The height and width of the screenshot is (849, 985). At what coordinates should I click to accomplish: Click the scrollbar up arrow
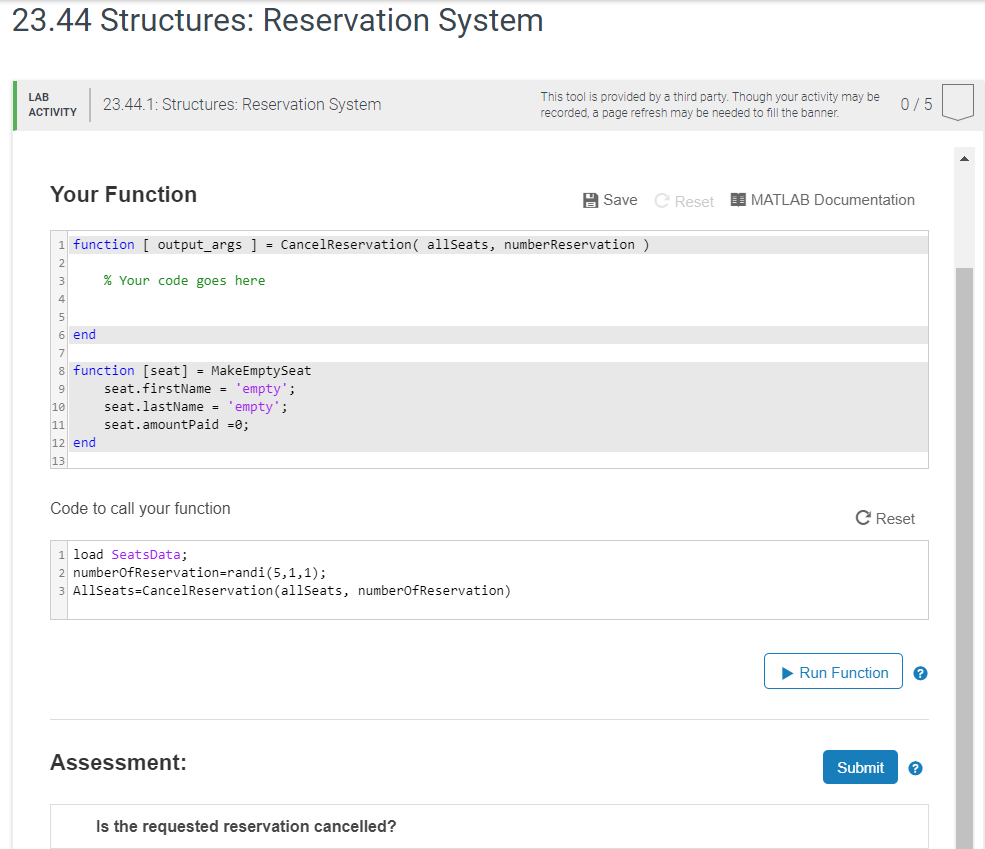pyautogui.click(x=964, y=157)
